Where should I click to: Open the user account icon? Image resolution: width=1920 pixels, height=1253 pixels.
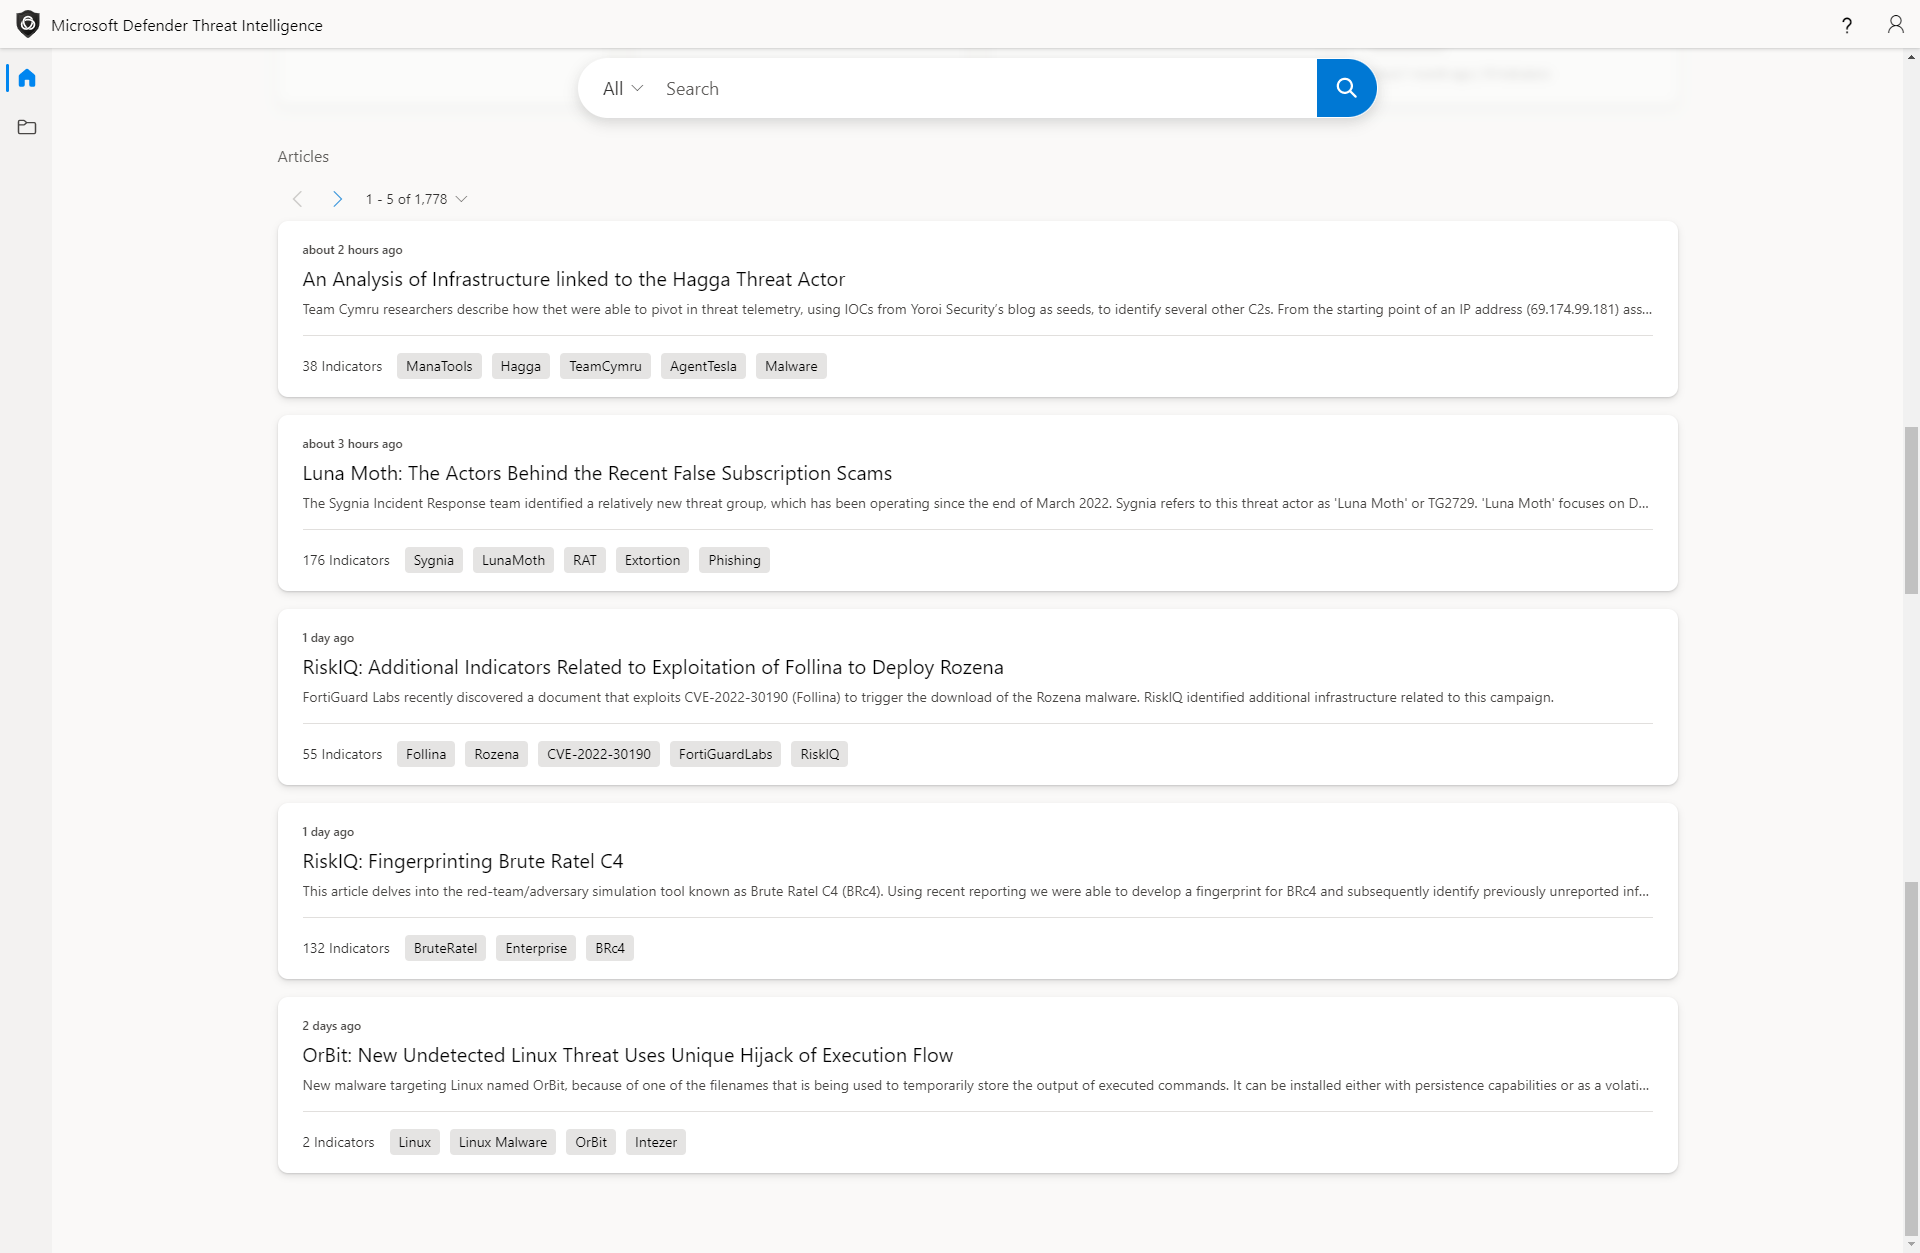[1895, 25]
